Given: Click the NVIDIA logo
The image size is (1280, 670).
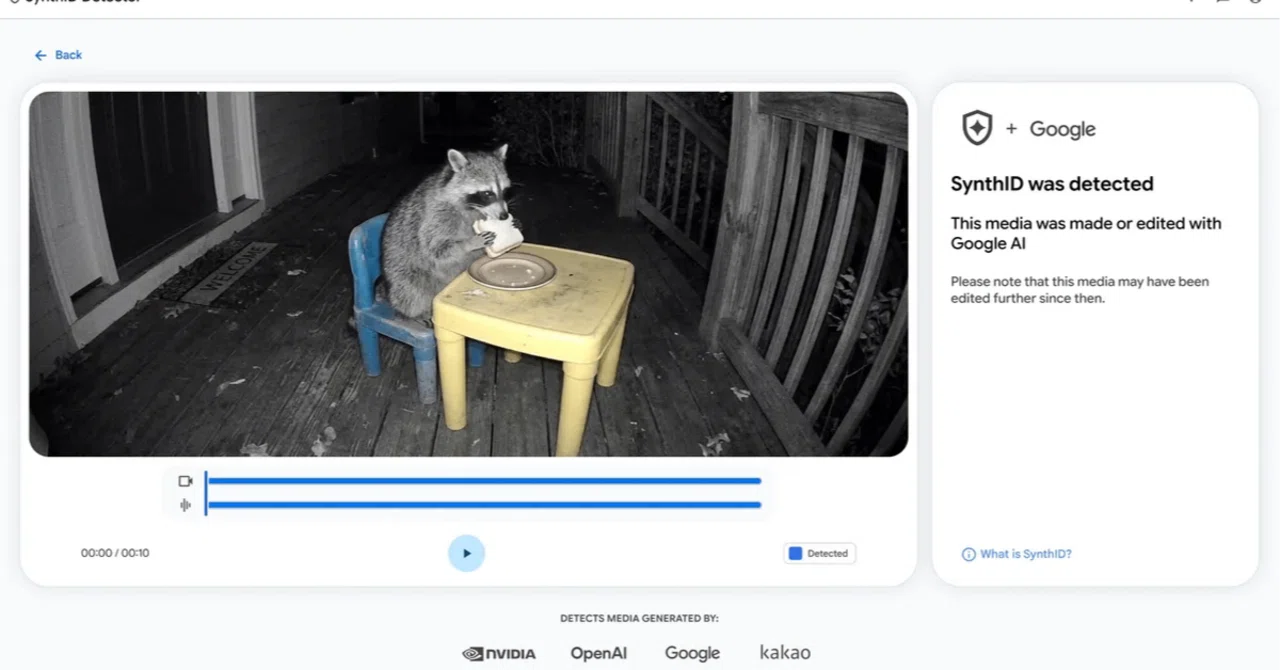Looking at the screenshot, I should pos(499,653).
